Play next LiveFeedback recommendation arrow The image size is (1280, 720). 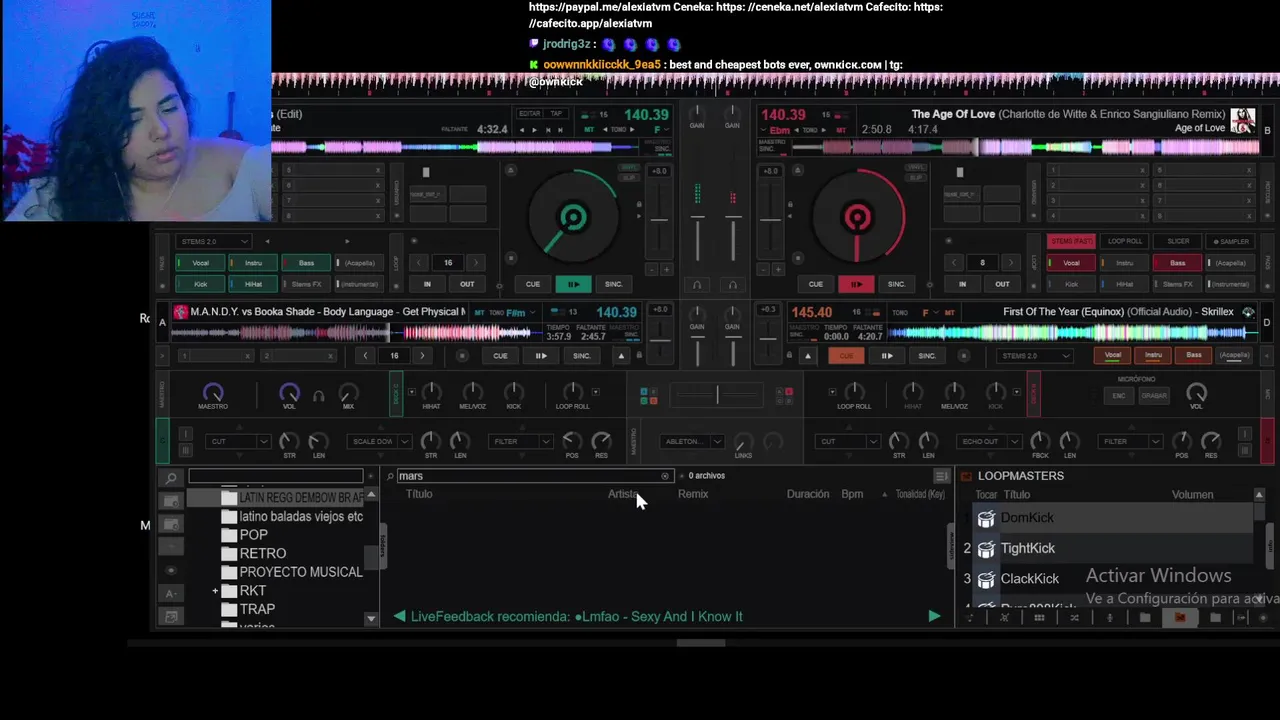coord(934,616)
